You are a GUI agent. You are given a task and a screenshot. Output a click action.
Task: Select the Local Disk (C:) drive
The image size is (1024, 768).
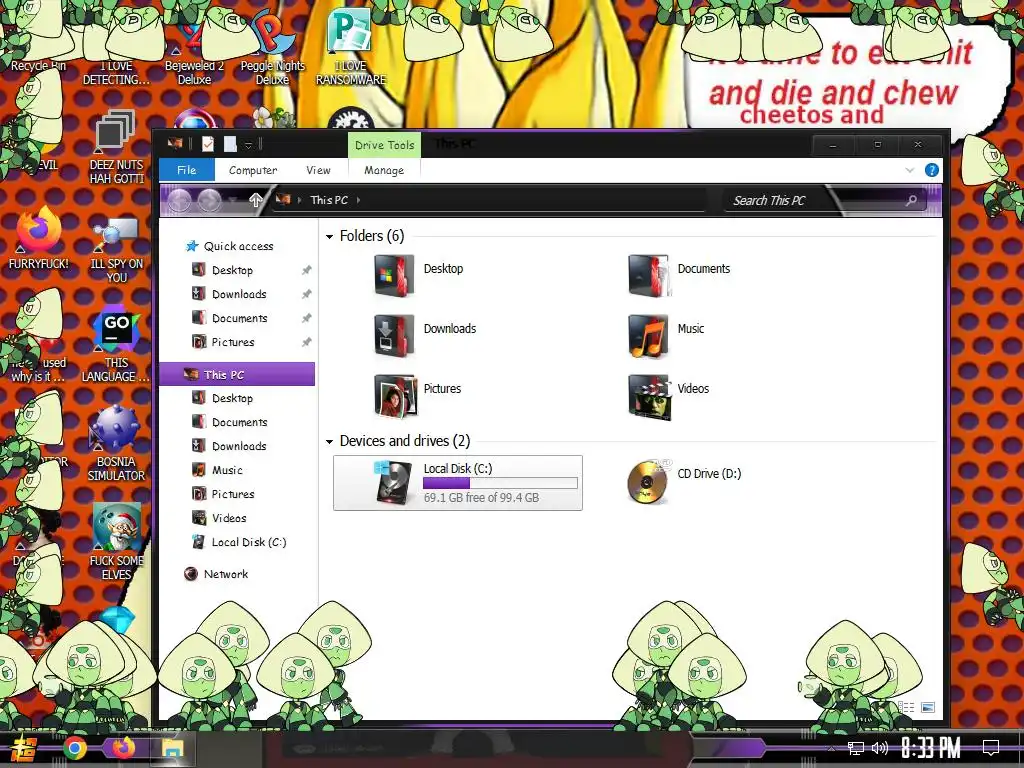(458, 483)
